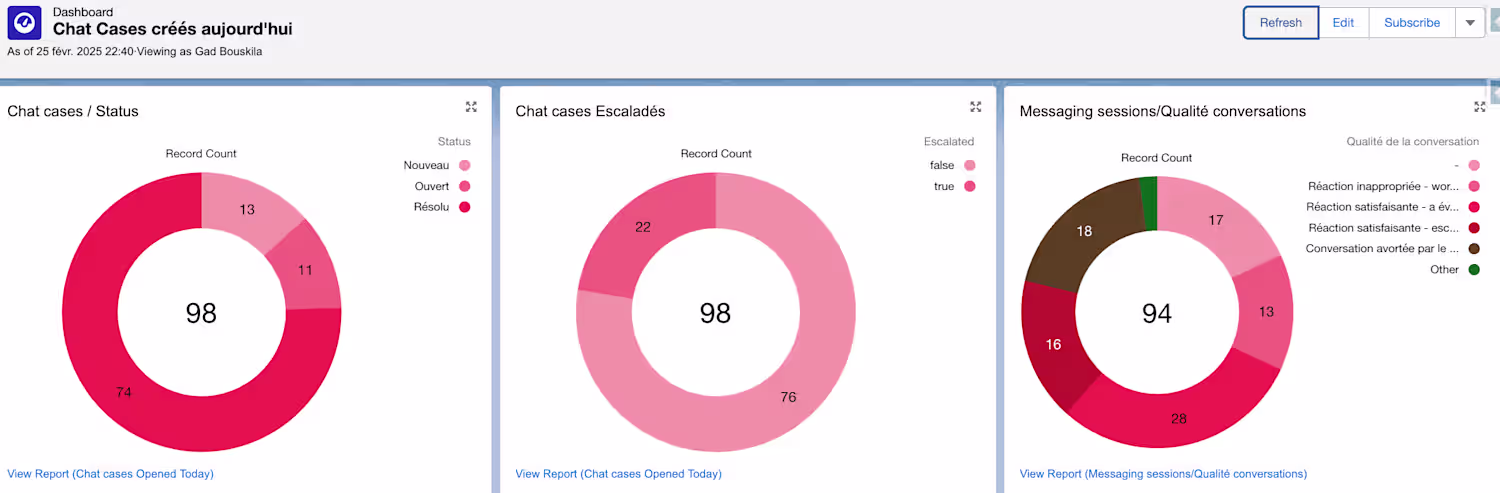This screenshot has width=1500, height=493.
Task: Toggle the Ouvert legend swatch
Action: [x=464, y=186]
